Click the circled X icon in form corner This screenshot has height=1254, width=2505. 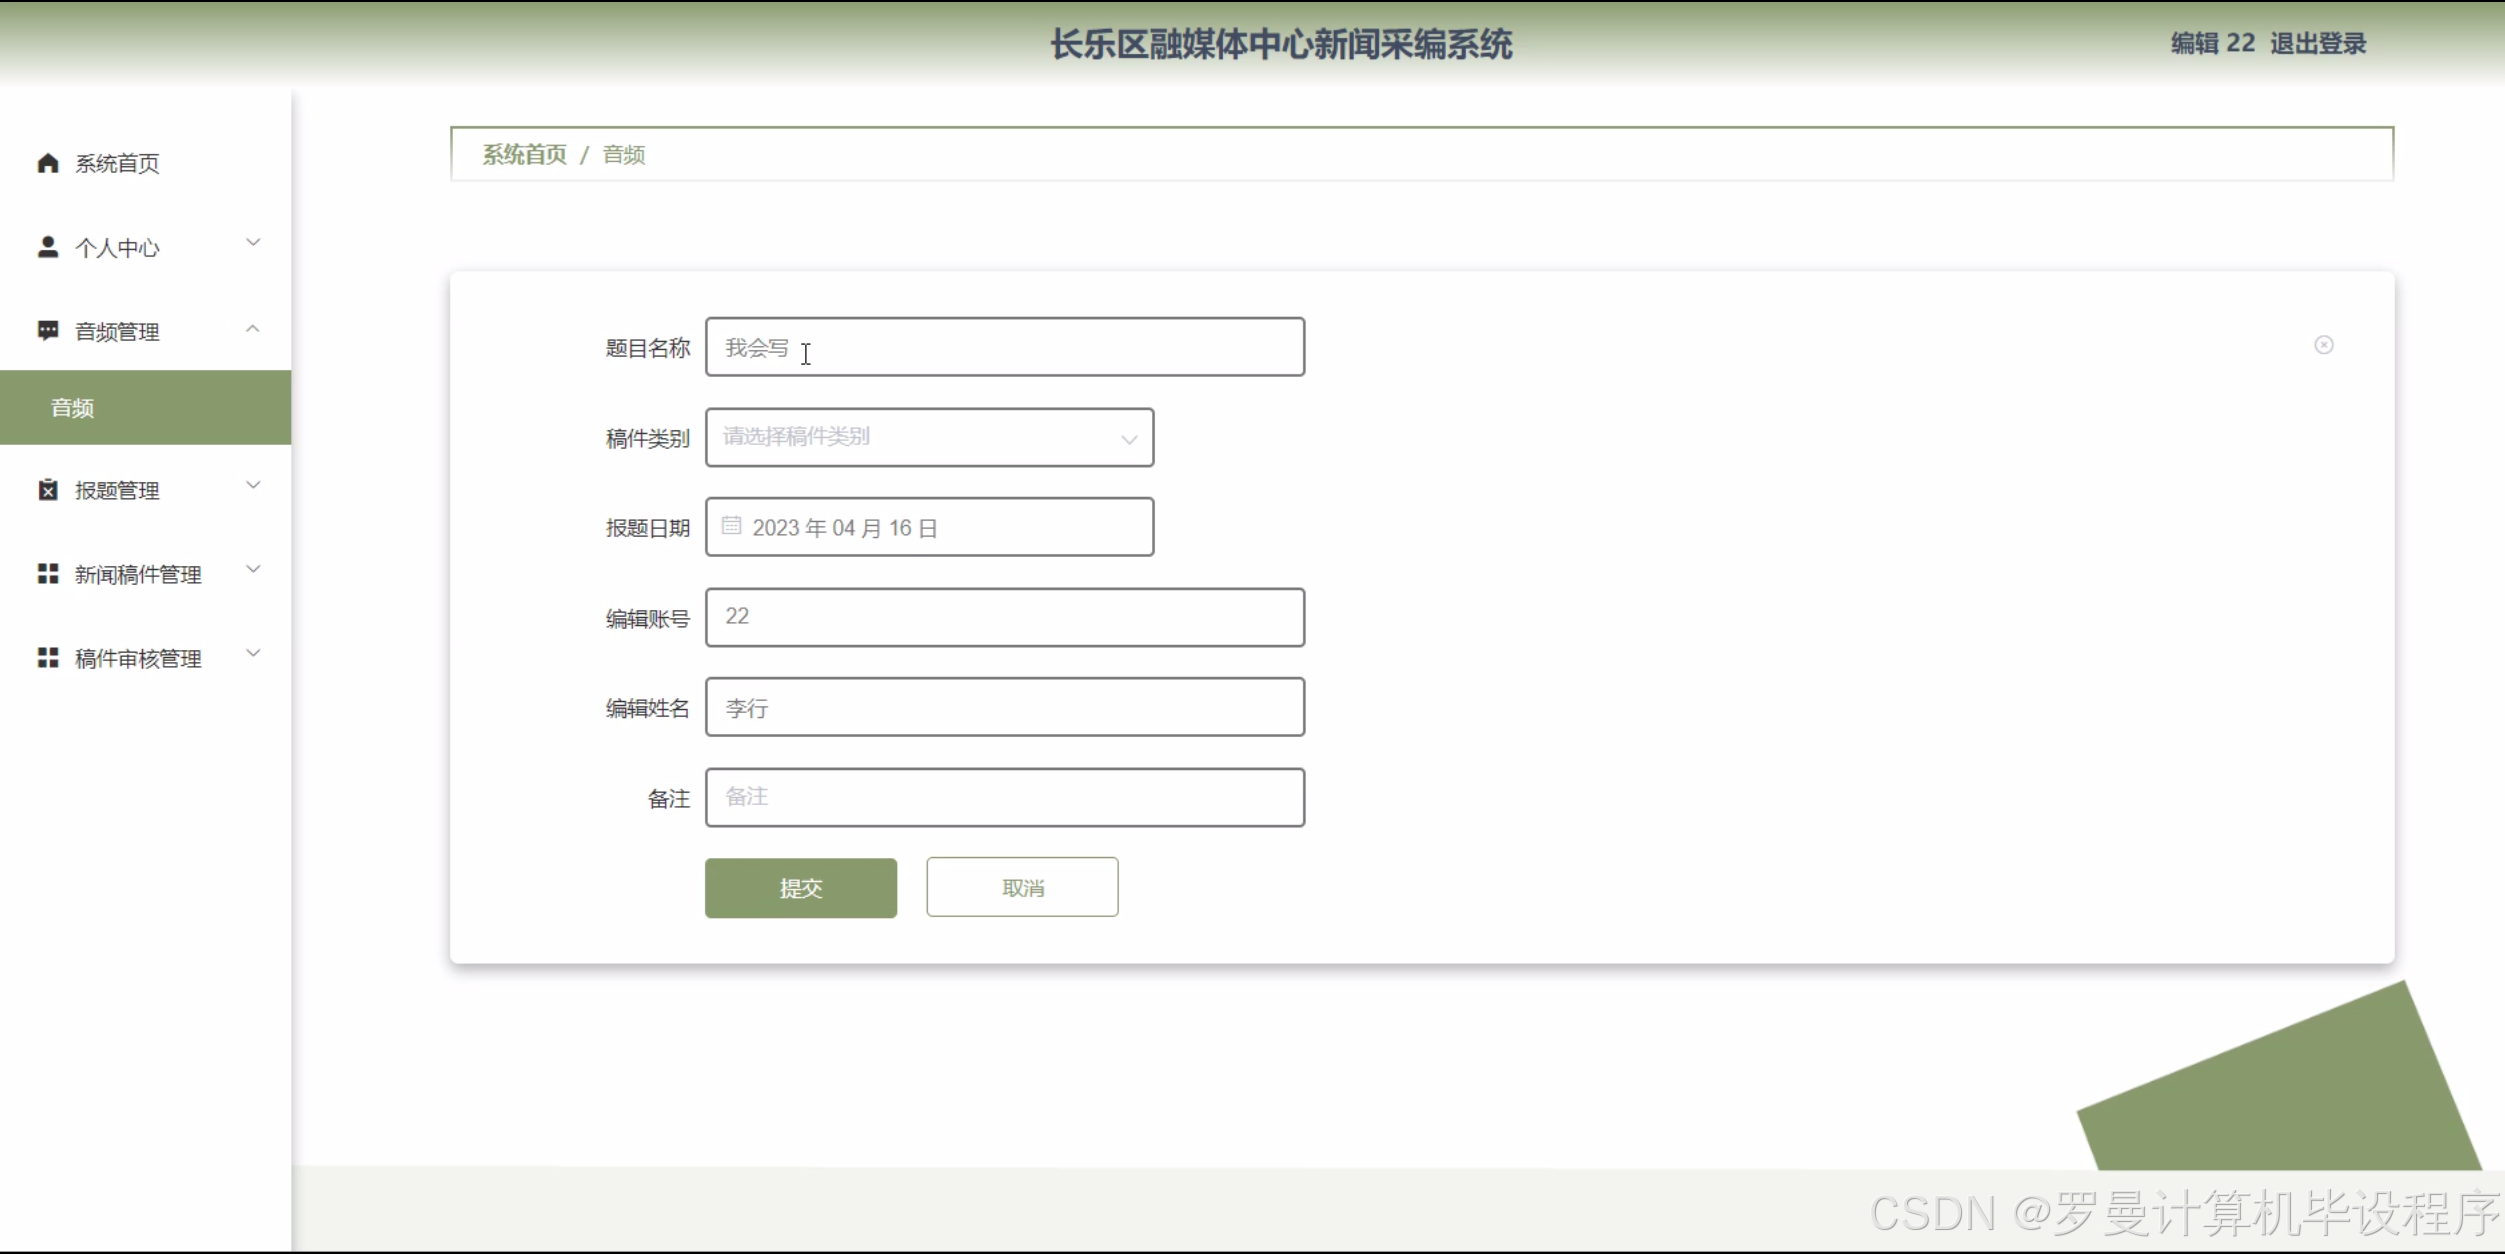pyautogui.click(x=2324, y=345)
